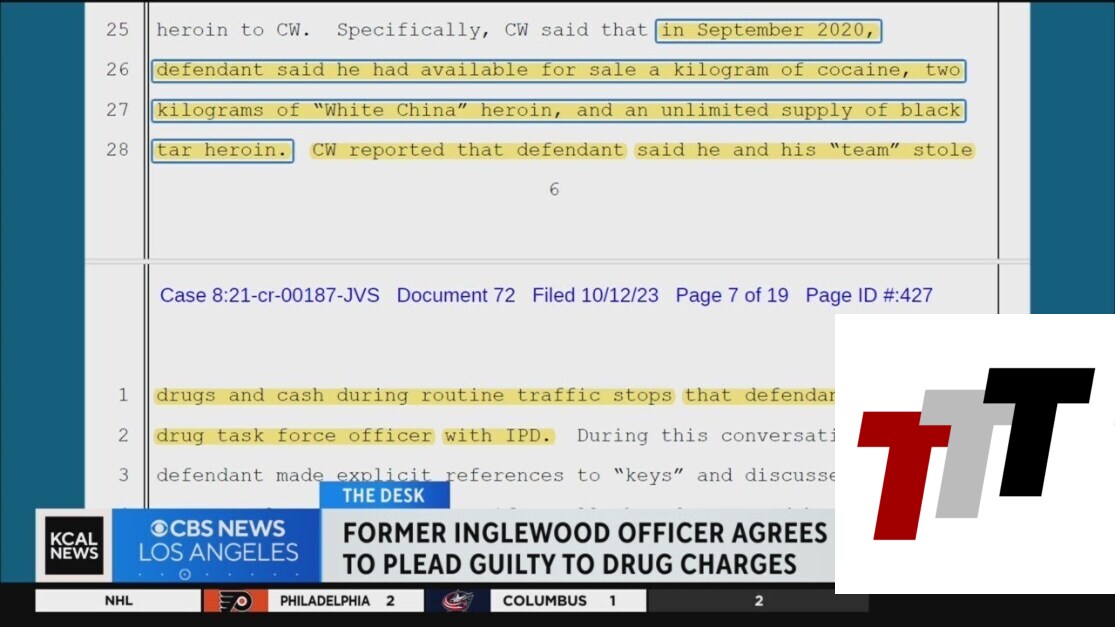The height and width of the screenshot is (627, 1115).
Task: Click the NHL ticker label
Action: 118,601
